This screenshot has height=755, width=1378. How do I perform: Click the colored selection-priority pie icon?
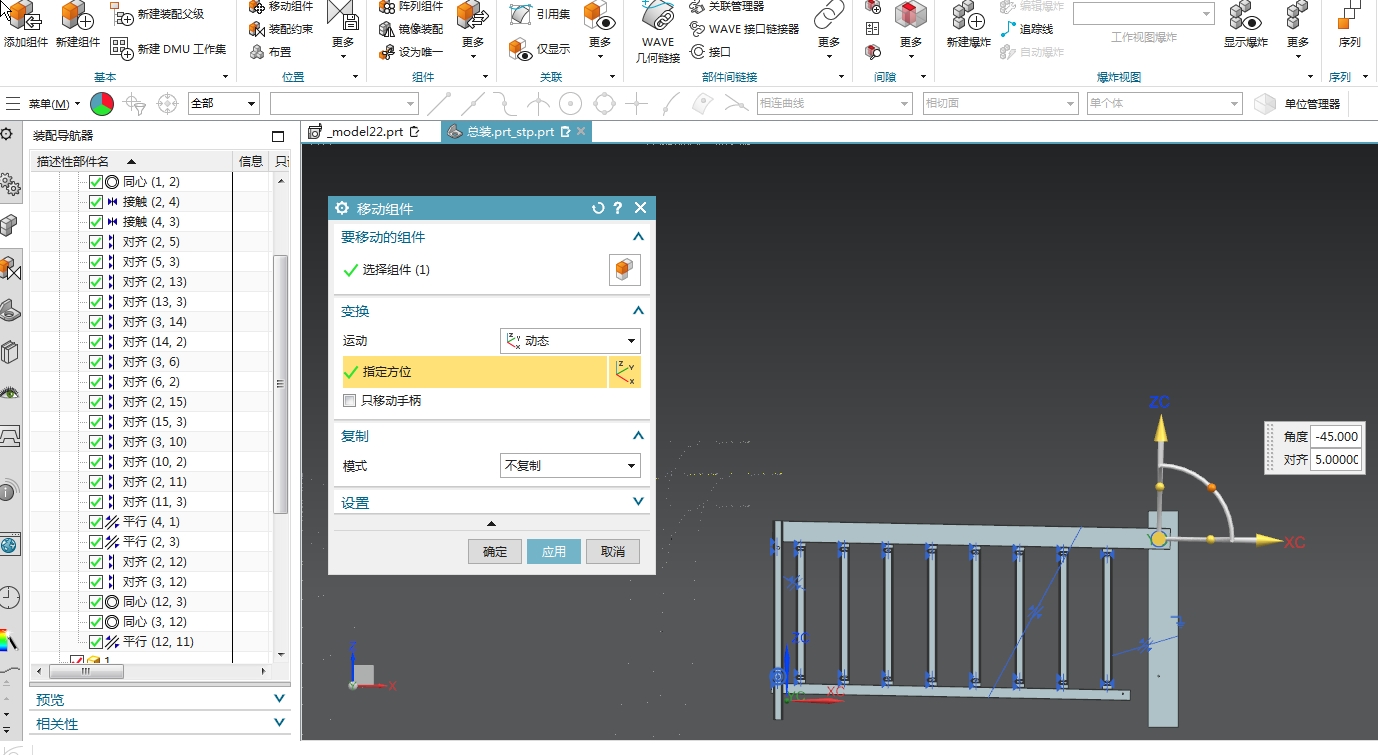point(102,103)
